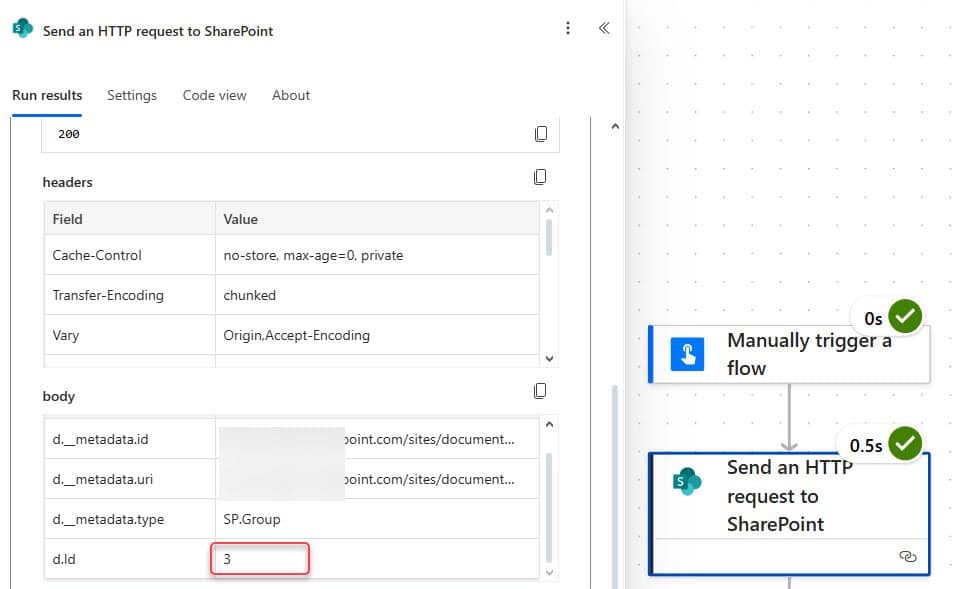The height and width of the screenshot is (589, 976).
Task: Click the panel title Send an HTTP request to SharePoint
Action: pyautogui.click(x=158, y=31)
